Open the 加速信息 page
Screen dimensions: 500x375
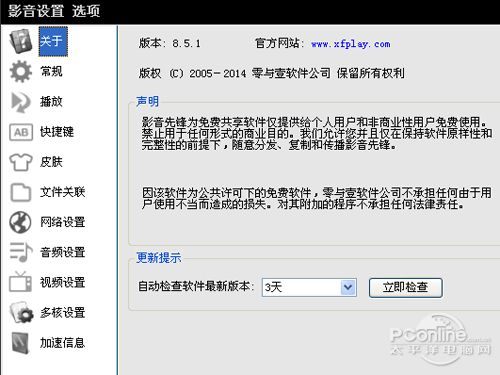(x=63, y=343)
